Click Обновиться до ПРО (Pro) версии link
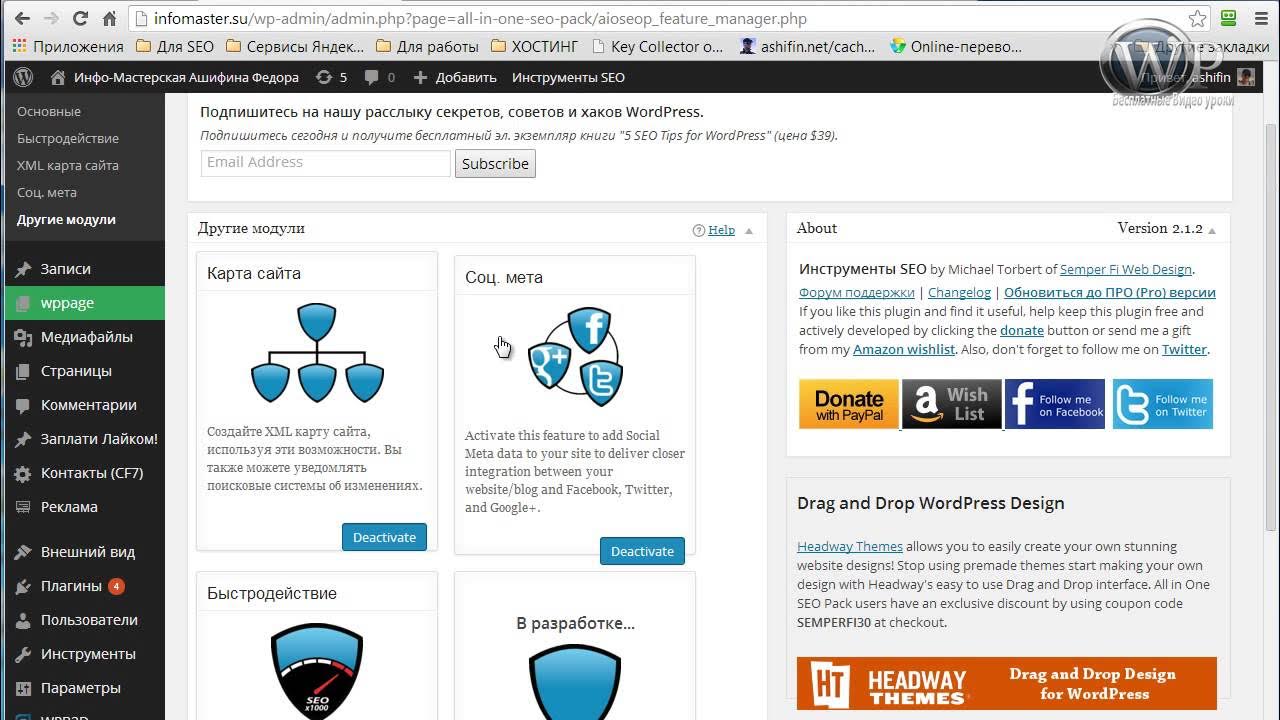The width and height of the screenshot is (1280, 720). [x=1110, y=292]
